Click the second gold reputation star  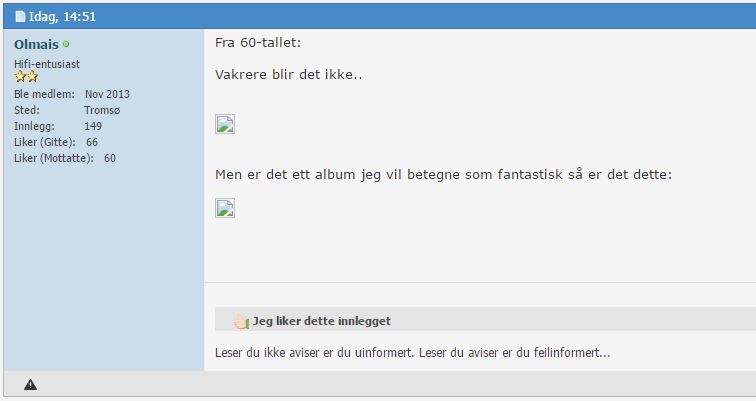pos(32,76)
